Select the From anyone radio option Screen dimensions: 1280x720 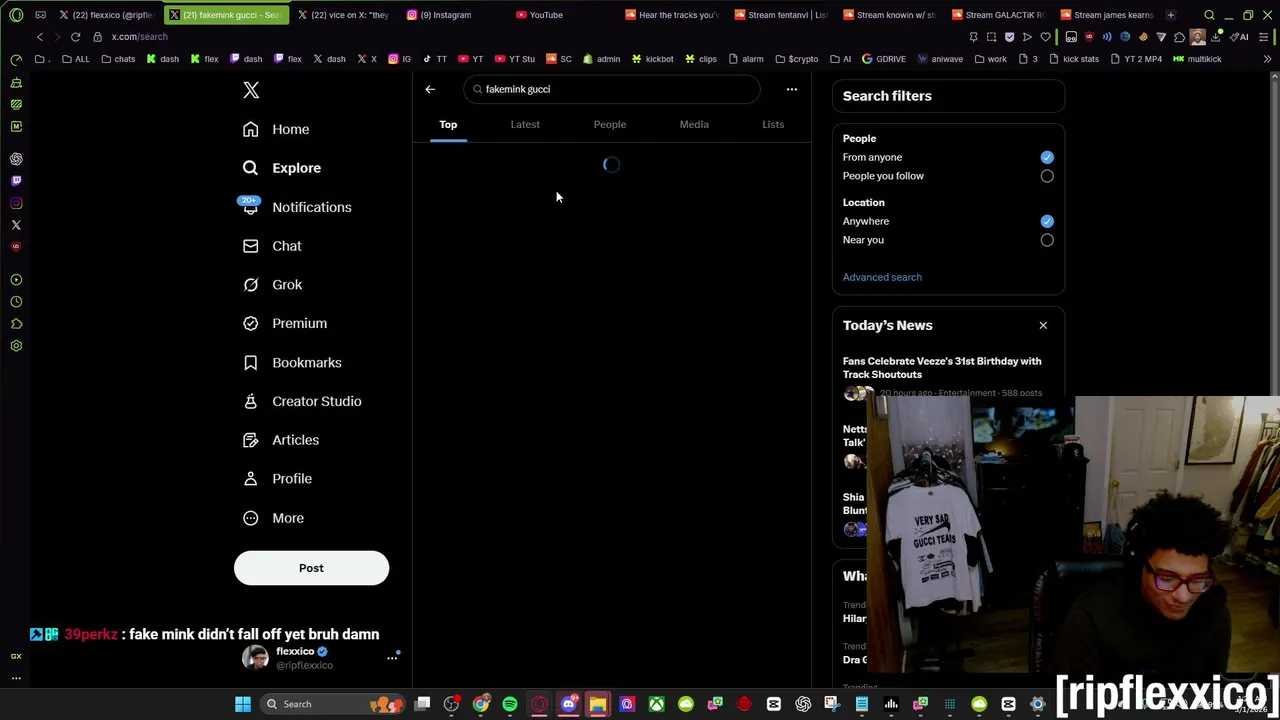pyautogui.click(x=1047, y=157)
